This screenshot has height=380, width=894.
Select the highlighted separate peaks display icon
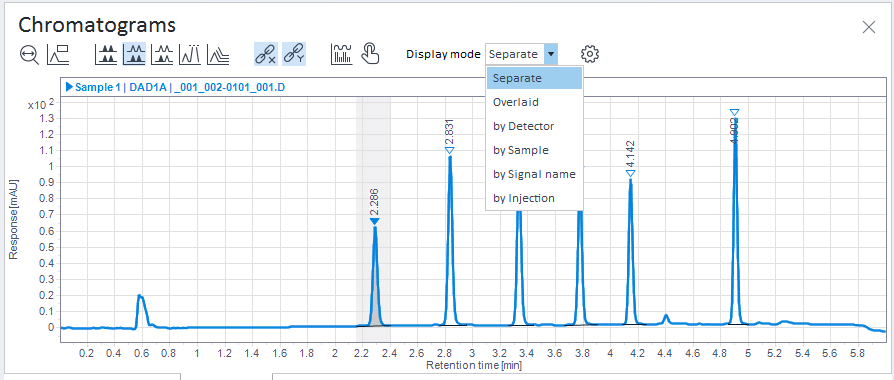(x=135, y=55)
